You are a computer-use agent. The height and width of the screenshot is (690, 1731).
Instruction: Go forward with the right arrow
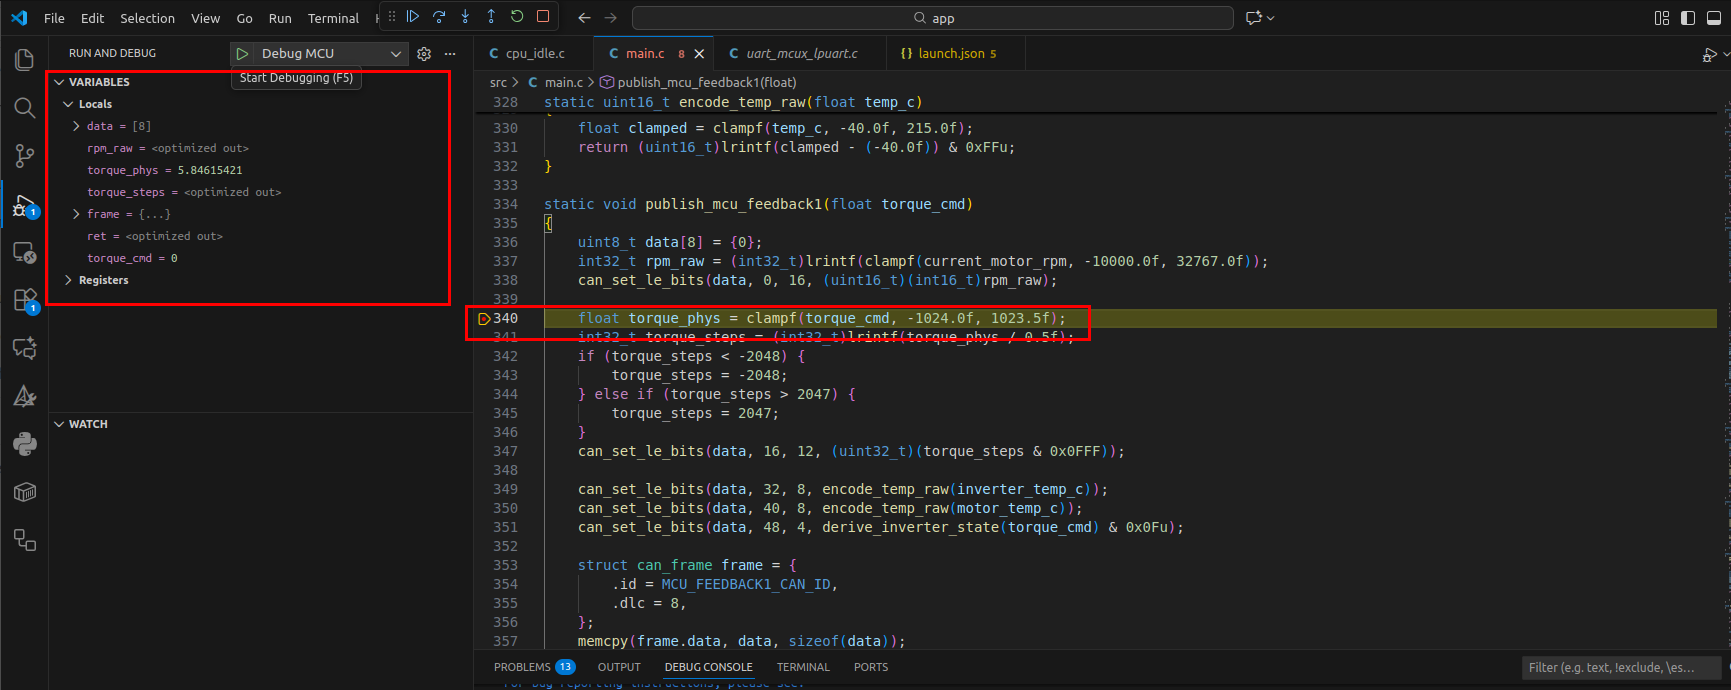pyautogui.click(x=611, y=18)
